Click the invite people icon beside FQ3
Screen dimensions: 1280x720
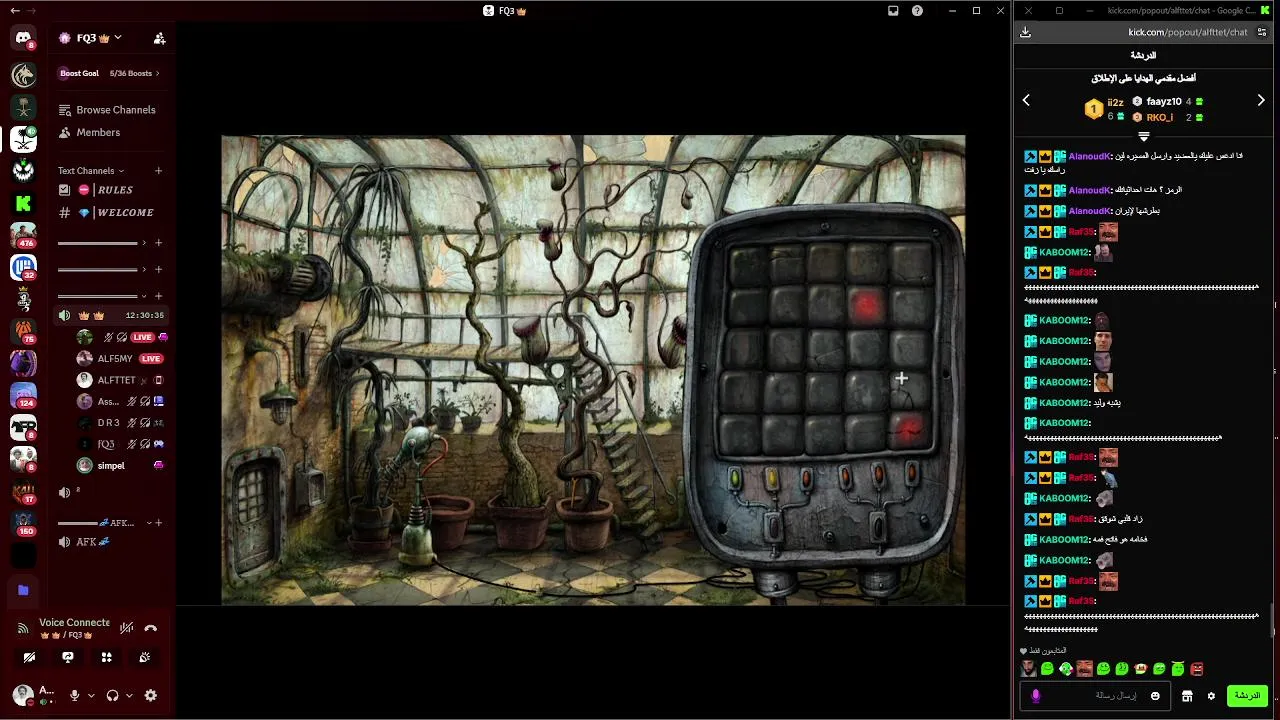click(x=159, y=38)
